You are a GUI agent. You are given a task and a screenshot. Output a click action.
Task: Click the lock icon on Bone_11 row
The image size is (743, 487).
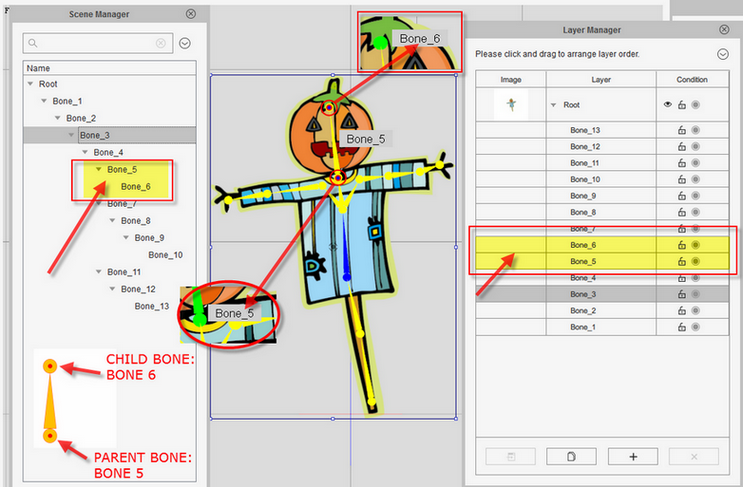point(681,163)
